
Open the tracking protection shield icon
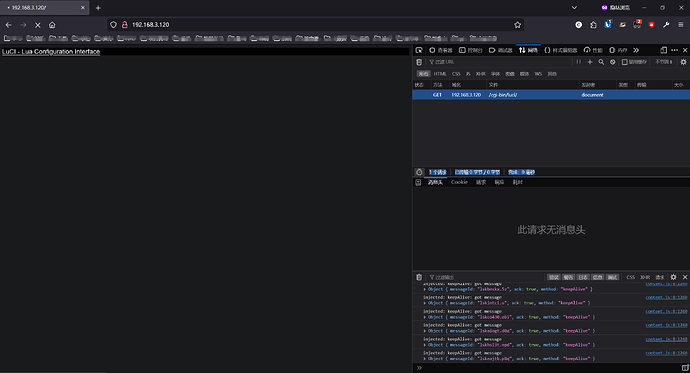click(x=114, y=25)
